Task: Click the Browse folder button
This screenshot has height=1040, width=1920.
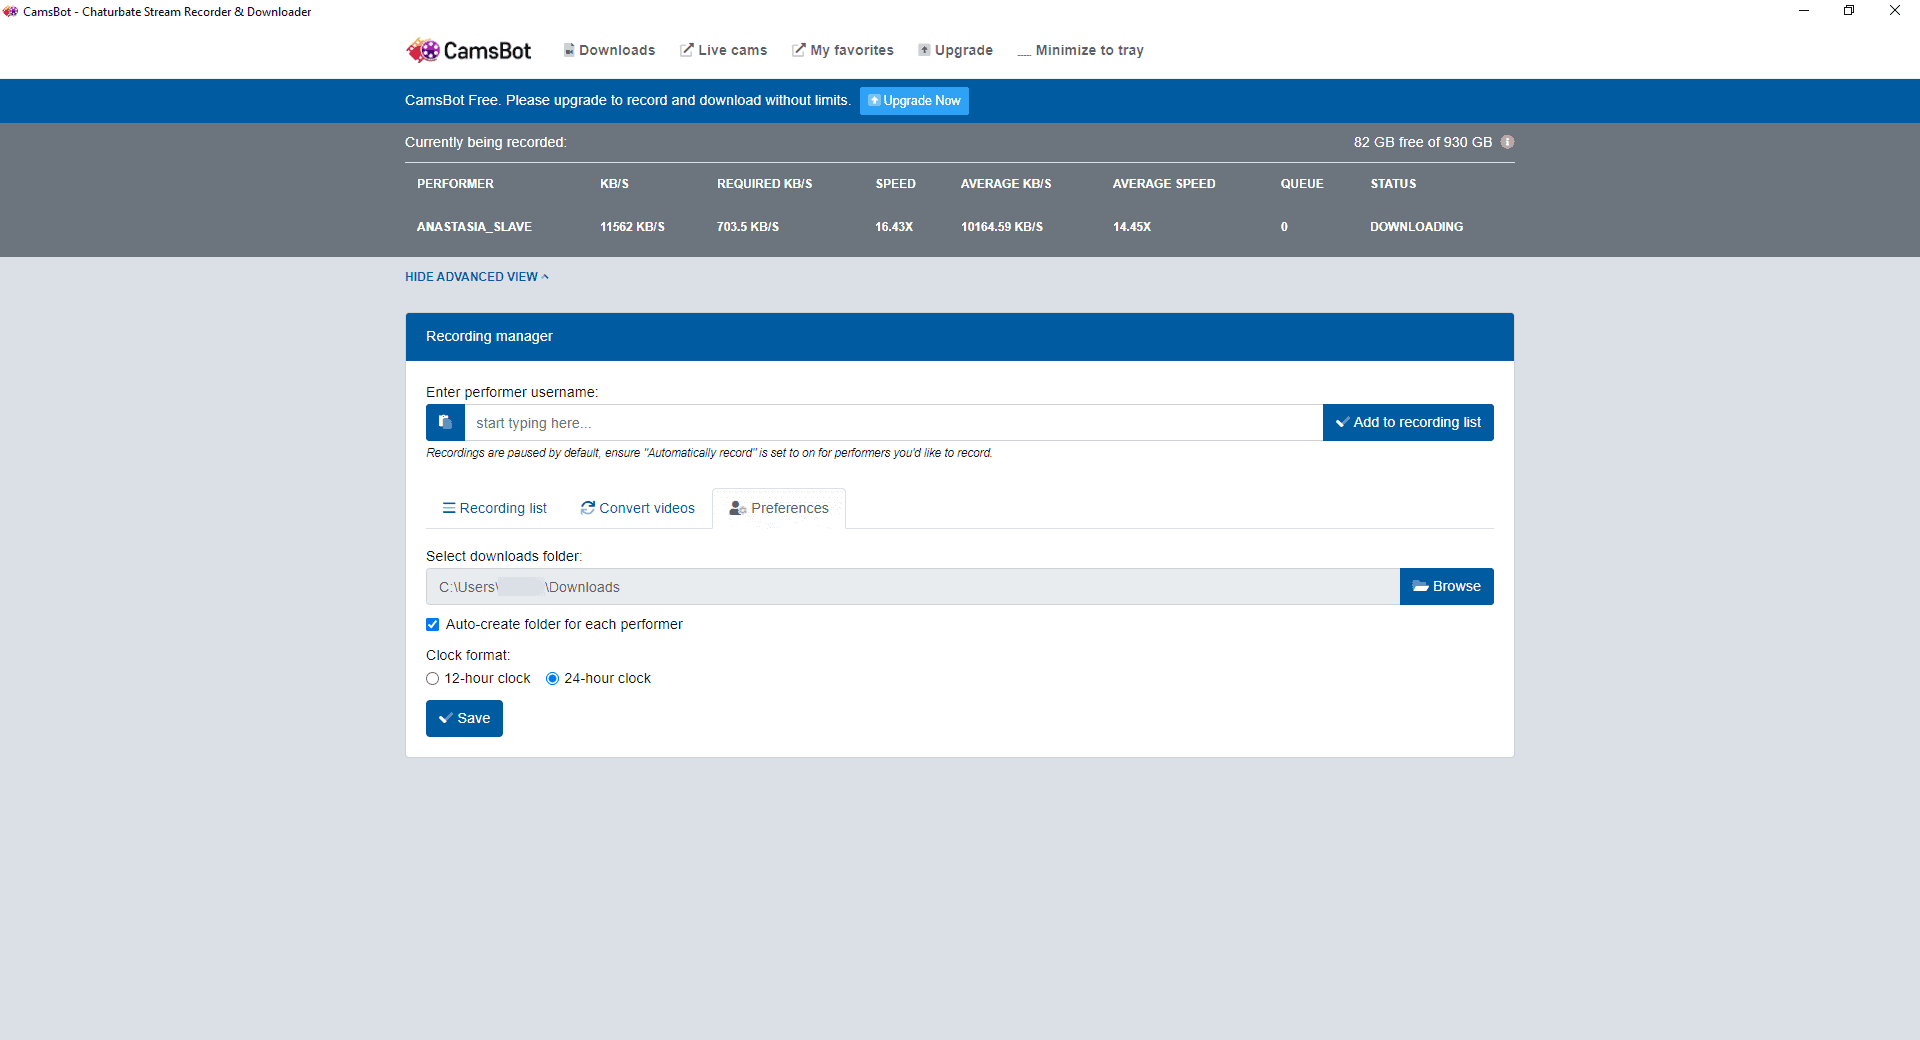Action: click(x=1446, y=586)
